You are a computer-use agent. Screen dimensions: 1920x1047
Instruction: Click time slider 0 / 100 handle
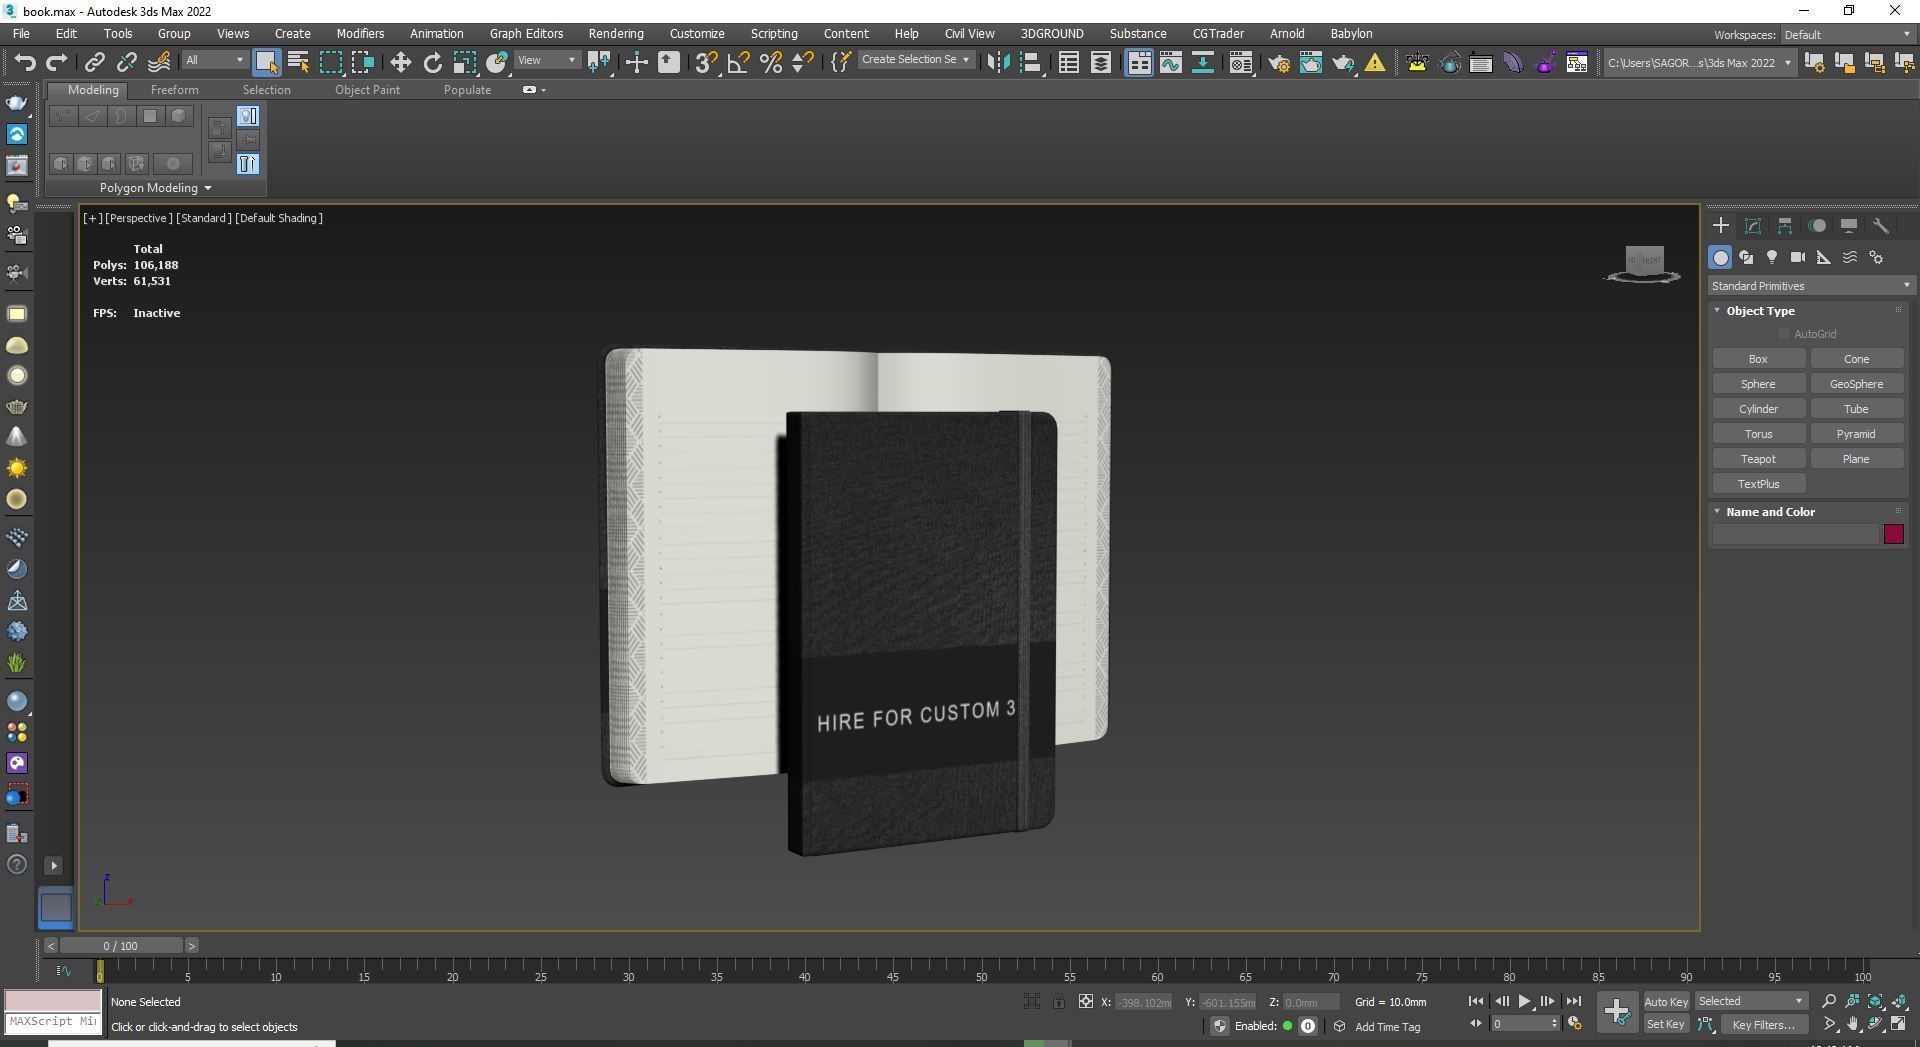pos(121,945)
